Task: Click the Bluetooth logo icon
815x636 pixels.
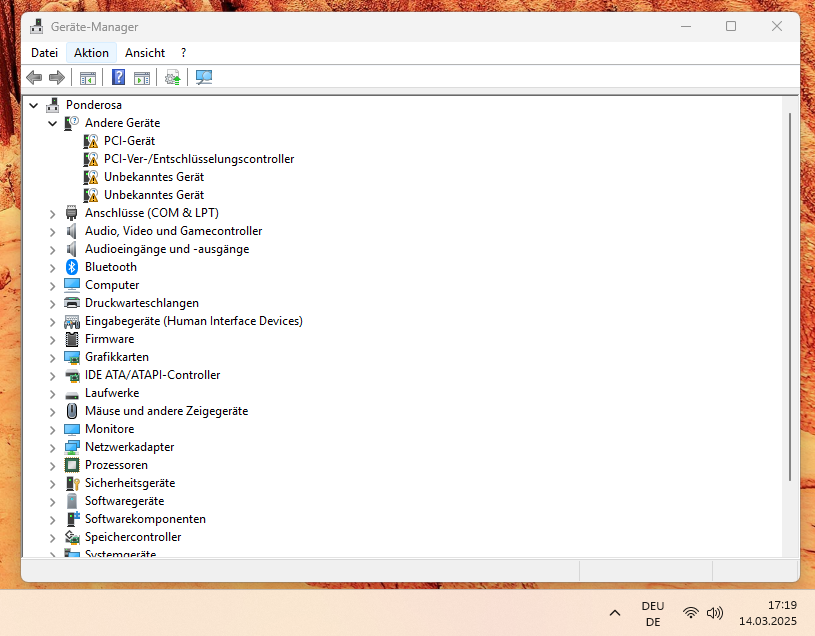Action: pyautogui.click(x=72, y=267)
